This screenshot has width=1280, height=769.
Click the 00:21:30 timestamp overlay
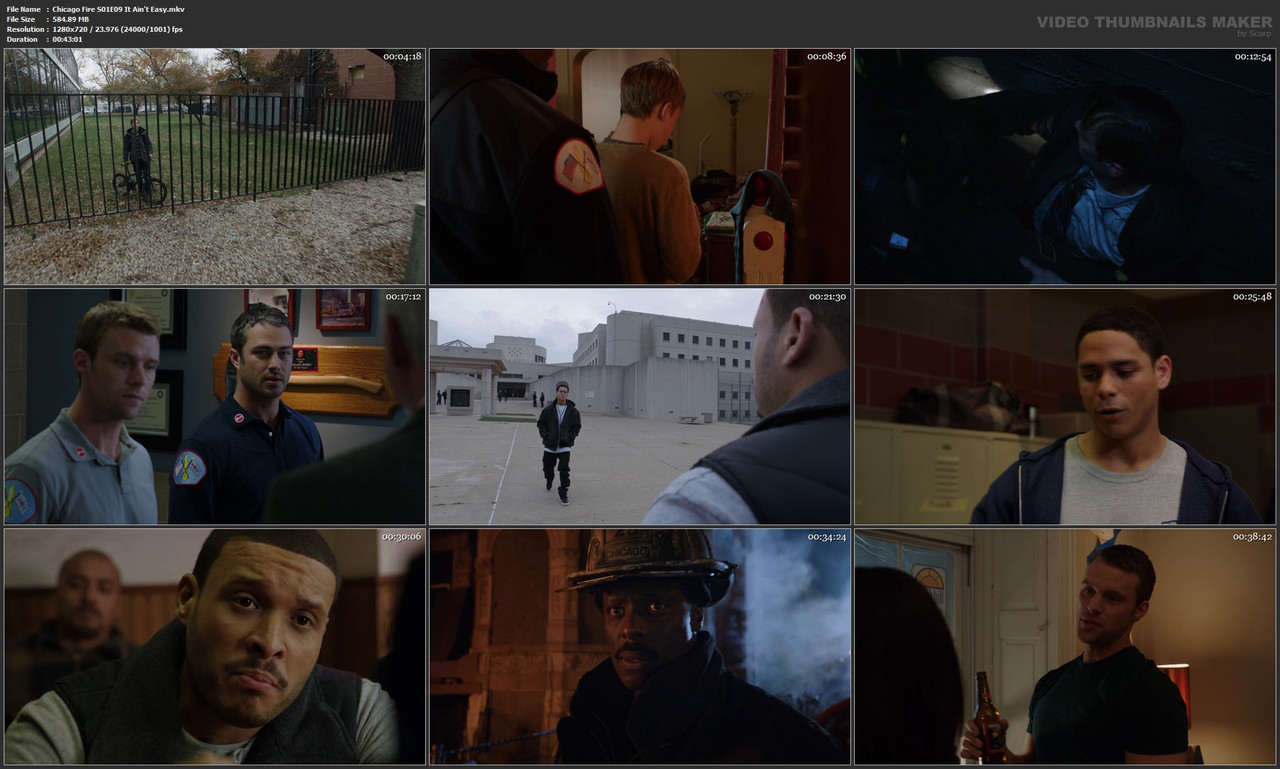coord(828,296)
